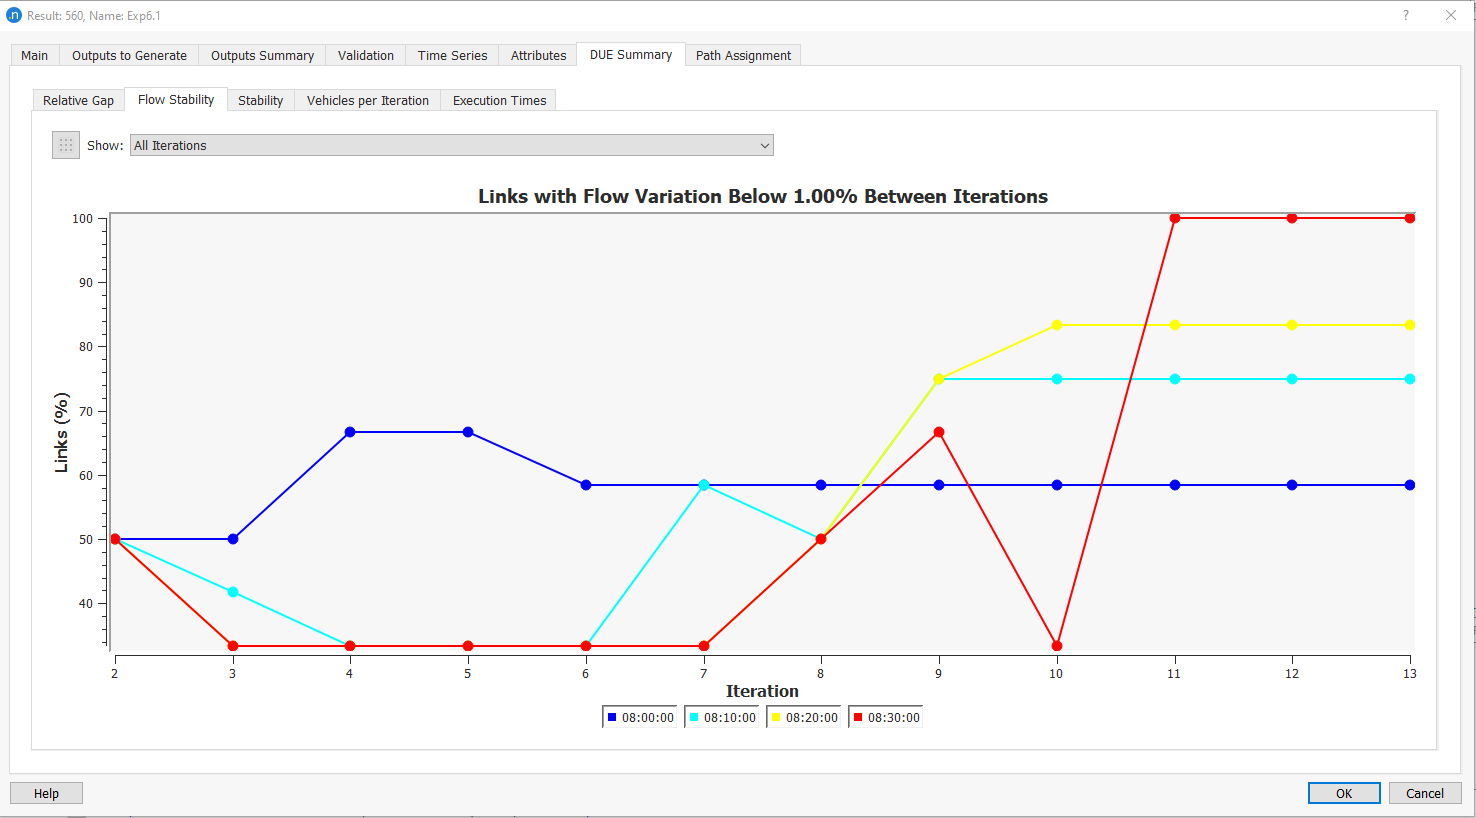This screenshot has width=1476, height=818.
Task: Click the grid icon beside Show
Action: click(65, 144)
